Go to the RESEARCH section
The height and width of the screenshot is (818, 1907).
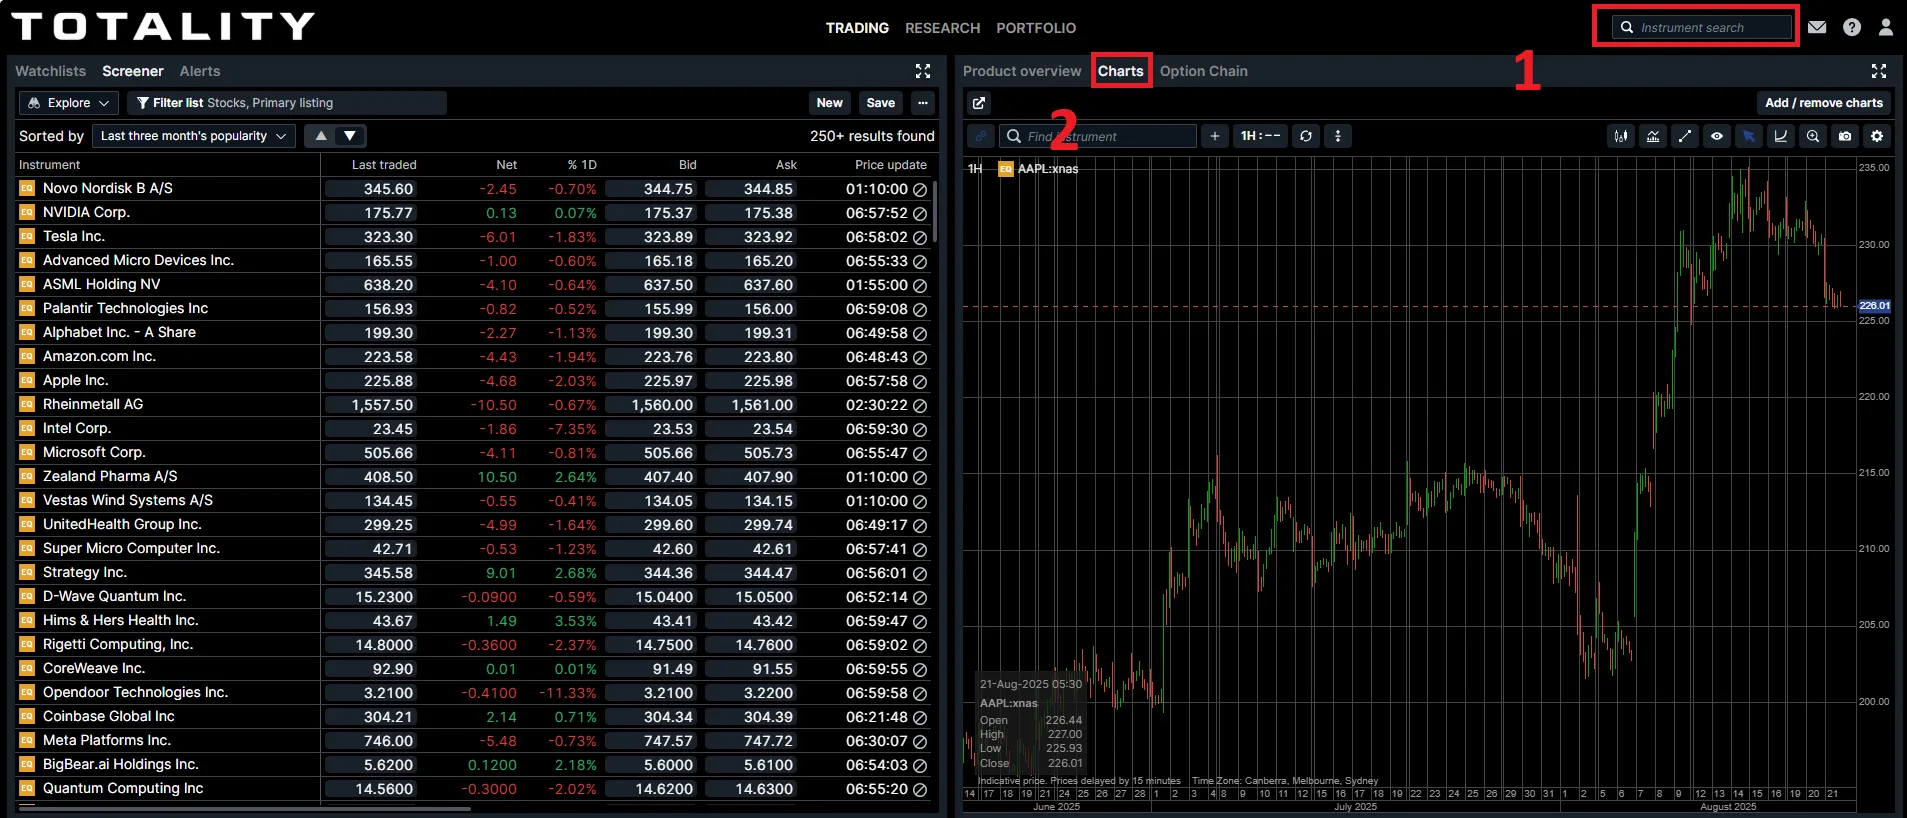coord(942,28)
